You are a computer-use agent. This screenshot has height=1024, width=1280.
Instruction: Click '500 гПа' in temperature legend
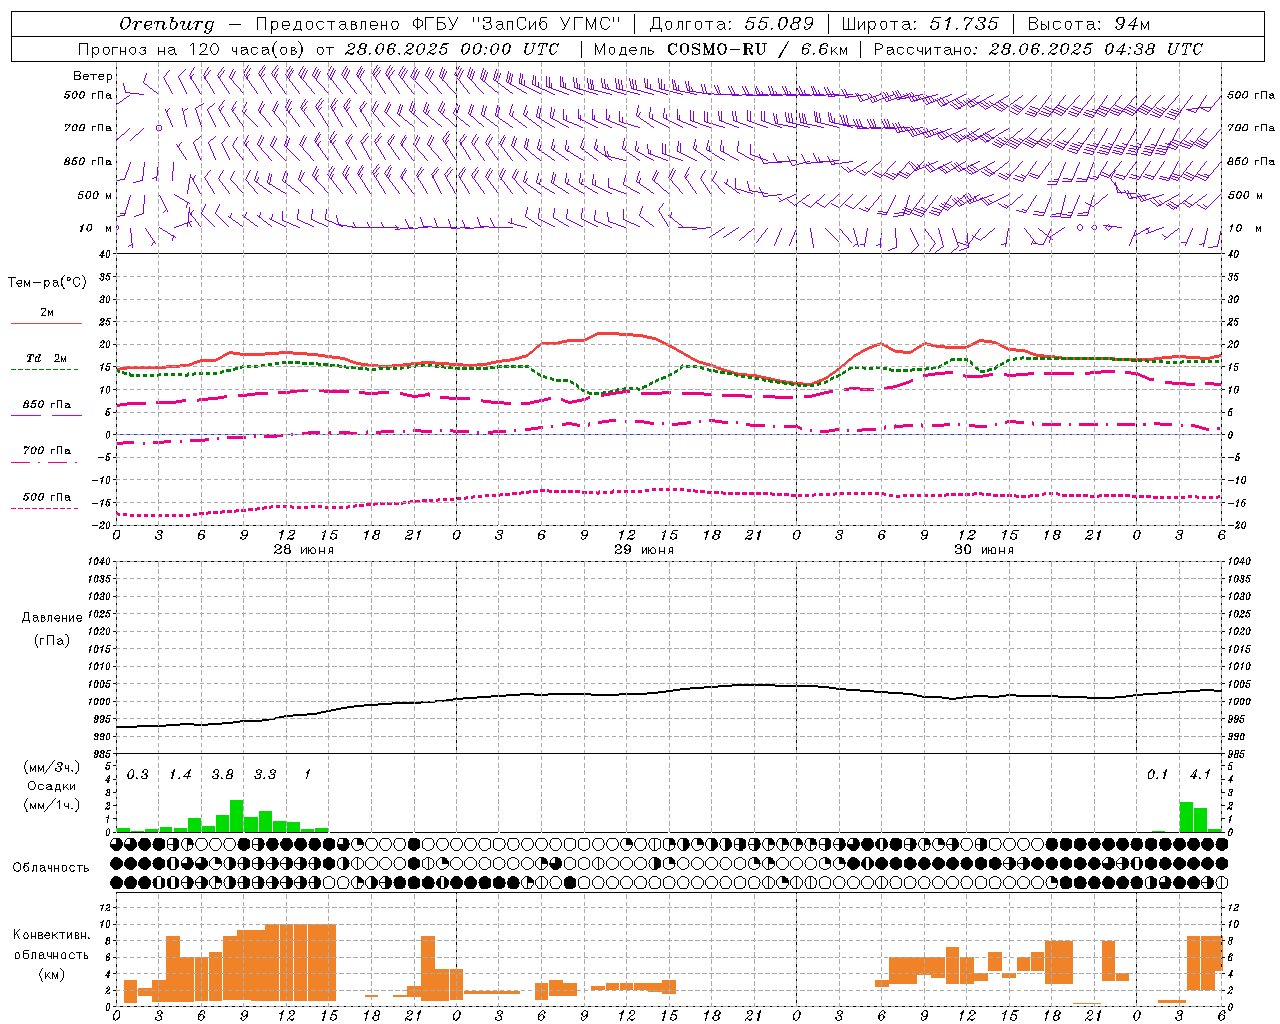tap(47, 497)
